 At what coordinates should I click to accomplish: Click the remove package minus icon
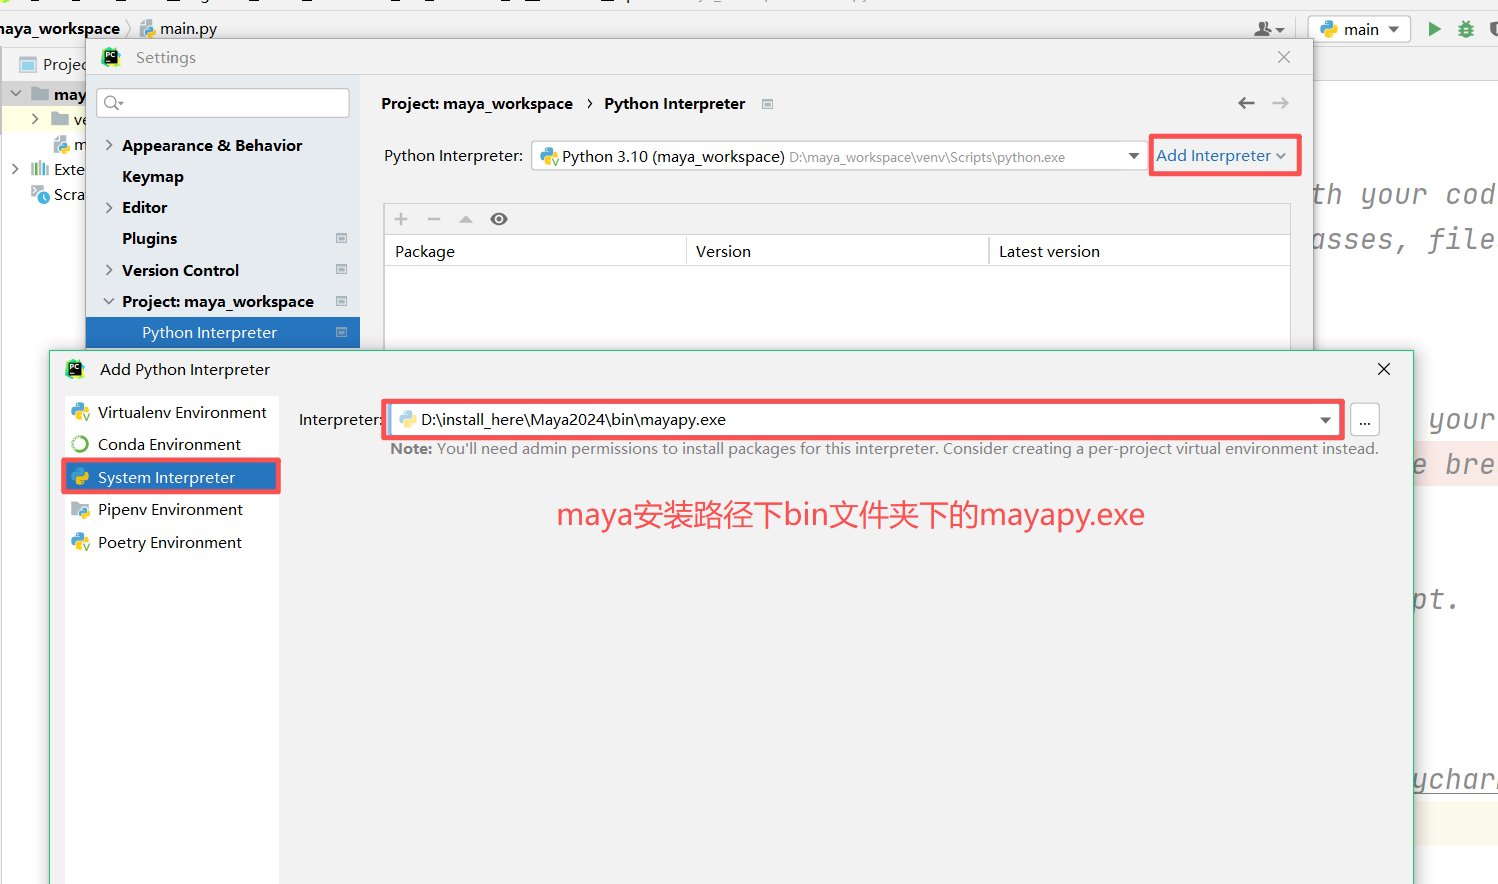[x=434, y=219]
